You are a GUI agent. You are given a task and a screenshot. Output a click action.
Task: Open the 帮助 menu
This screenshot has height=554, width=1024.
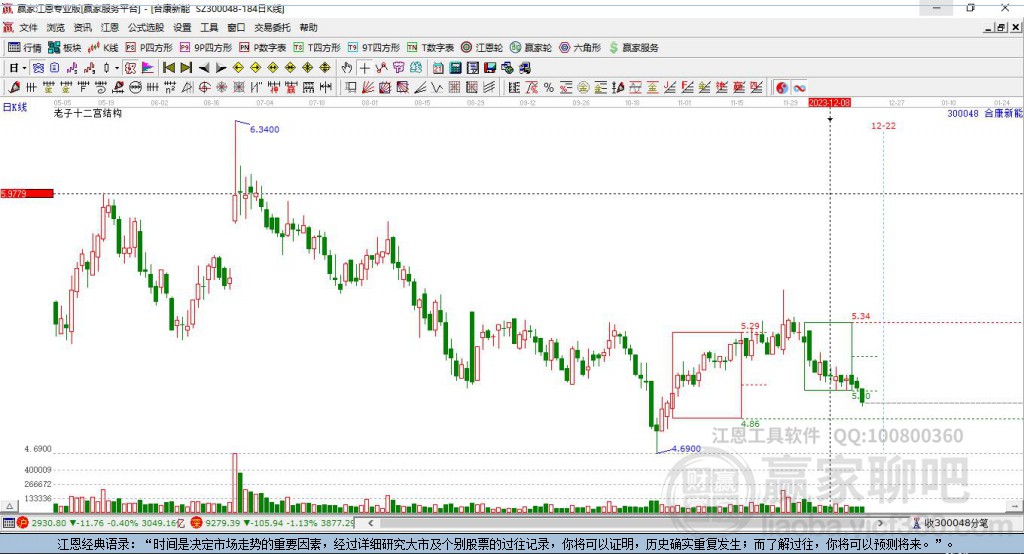(x=308, y=27)
